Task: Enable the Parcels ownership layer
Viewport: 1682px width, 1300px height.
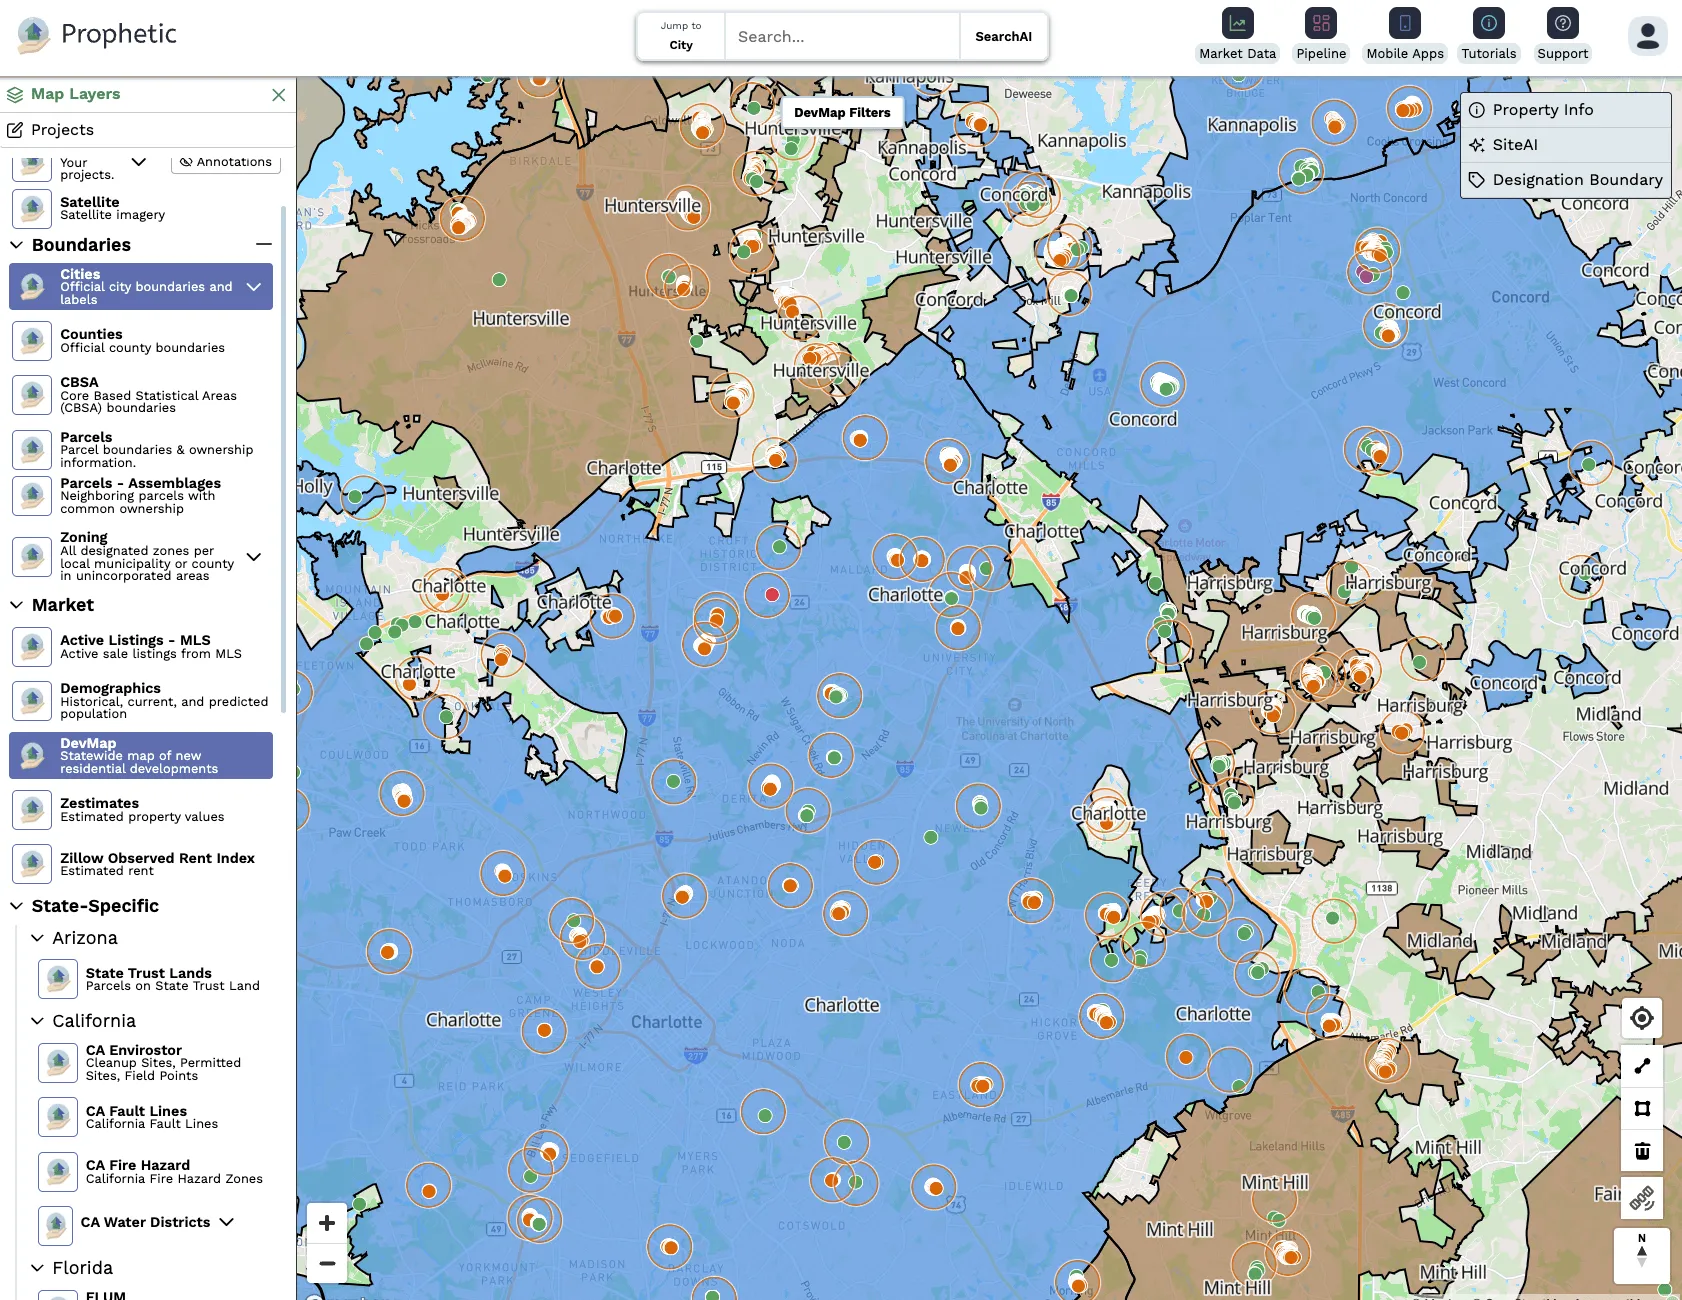Action: click(140, 450)
